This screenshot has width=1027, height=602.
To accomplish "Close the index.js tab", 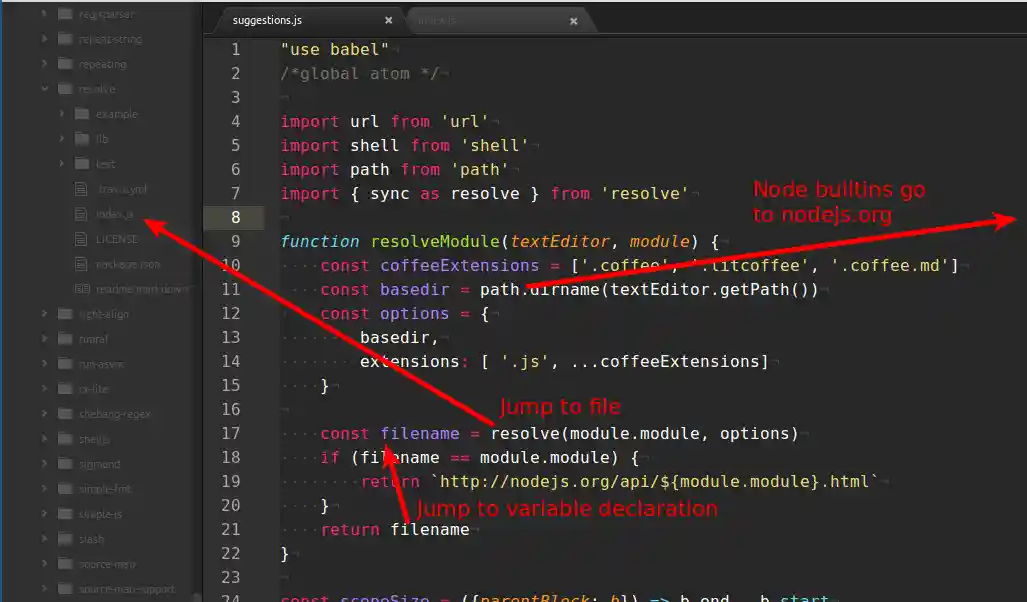I will point(573,19).
